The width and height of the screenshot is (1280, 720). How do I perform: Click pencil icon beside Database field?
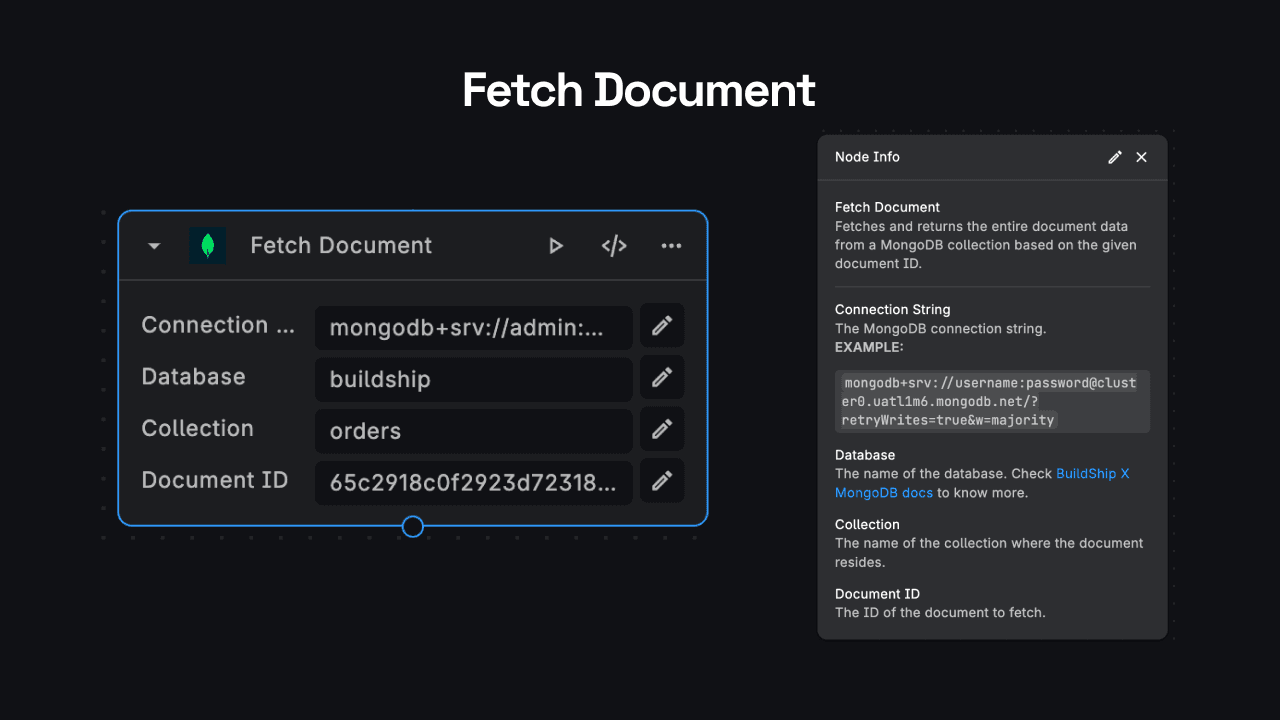662,378
